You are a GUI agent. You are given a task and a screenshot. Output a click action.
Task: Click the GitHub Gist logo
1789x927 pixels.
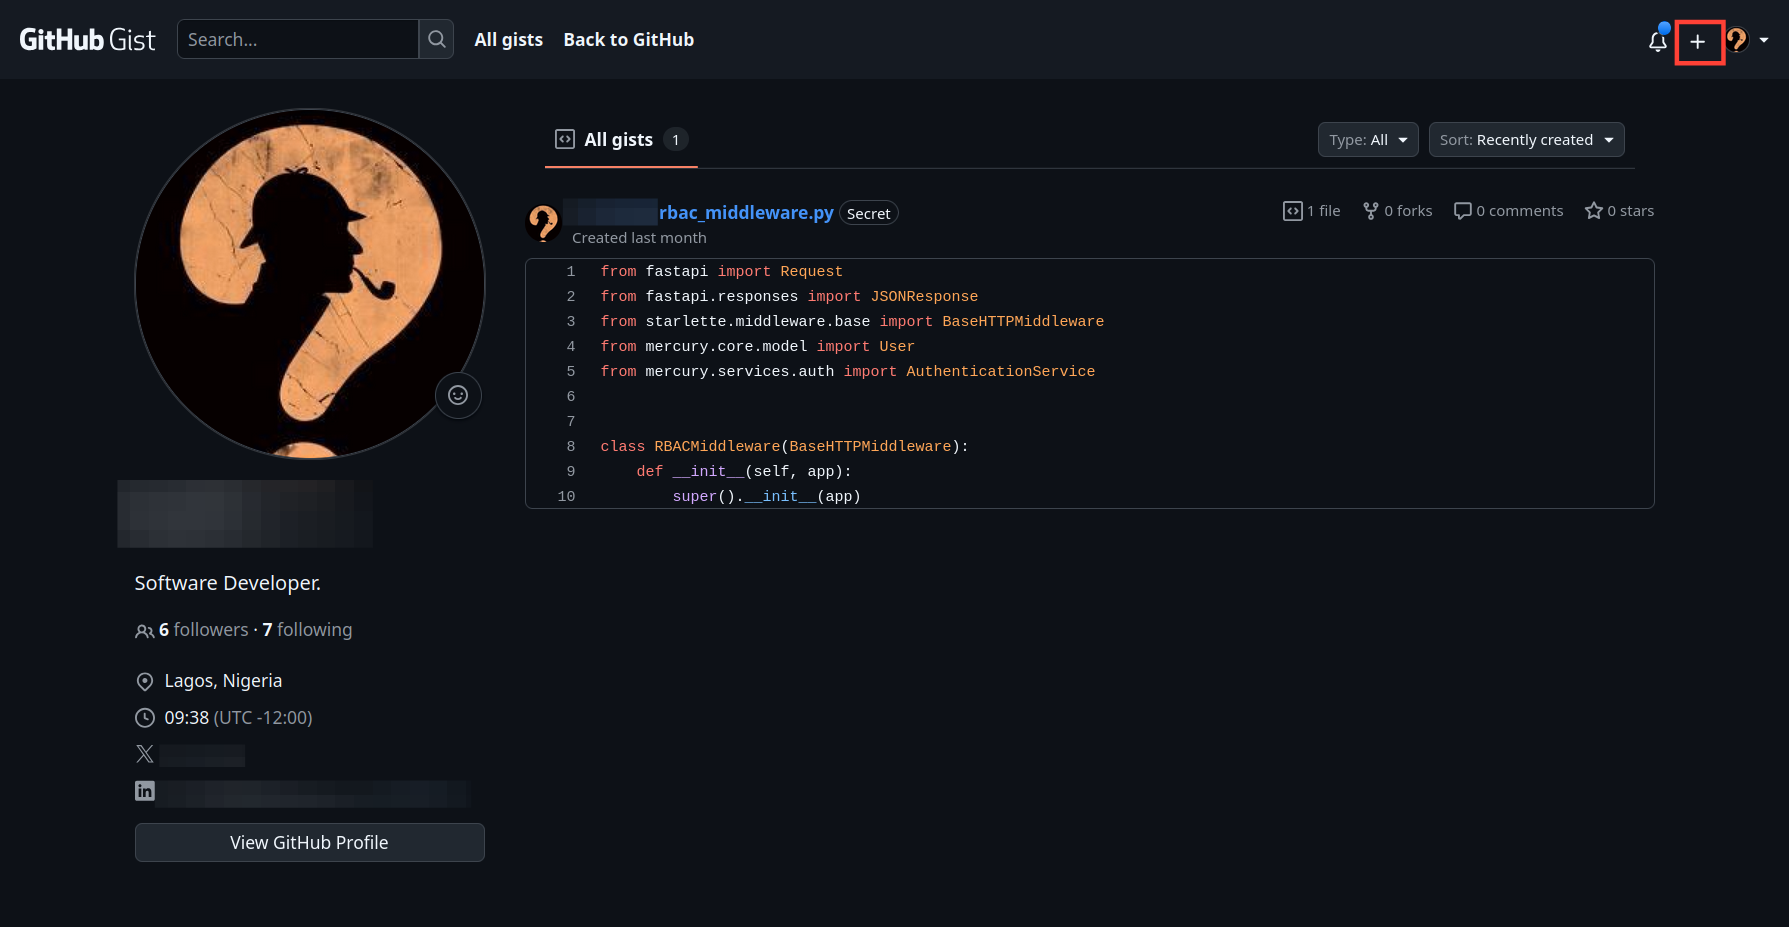coord(88,39)
